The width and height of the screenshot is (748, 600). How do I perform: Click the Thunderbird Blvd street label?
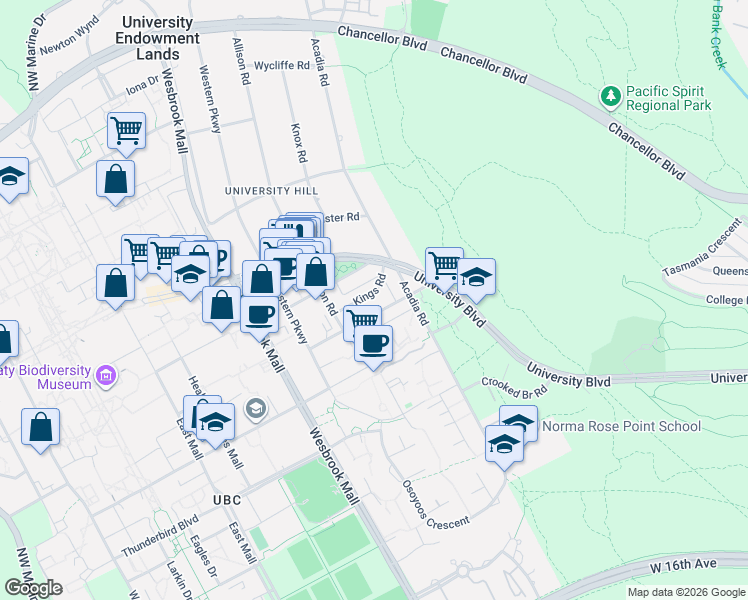tap(160, 536)
